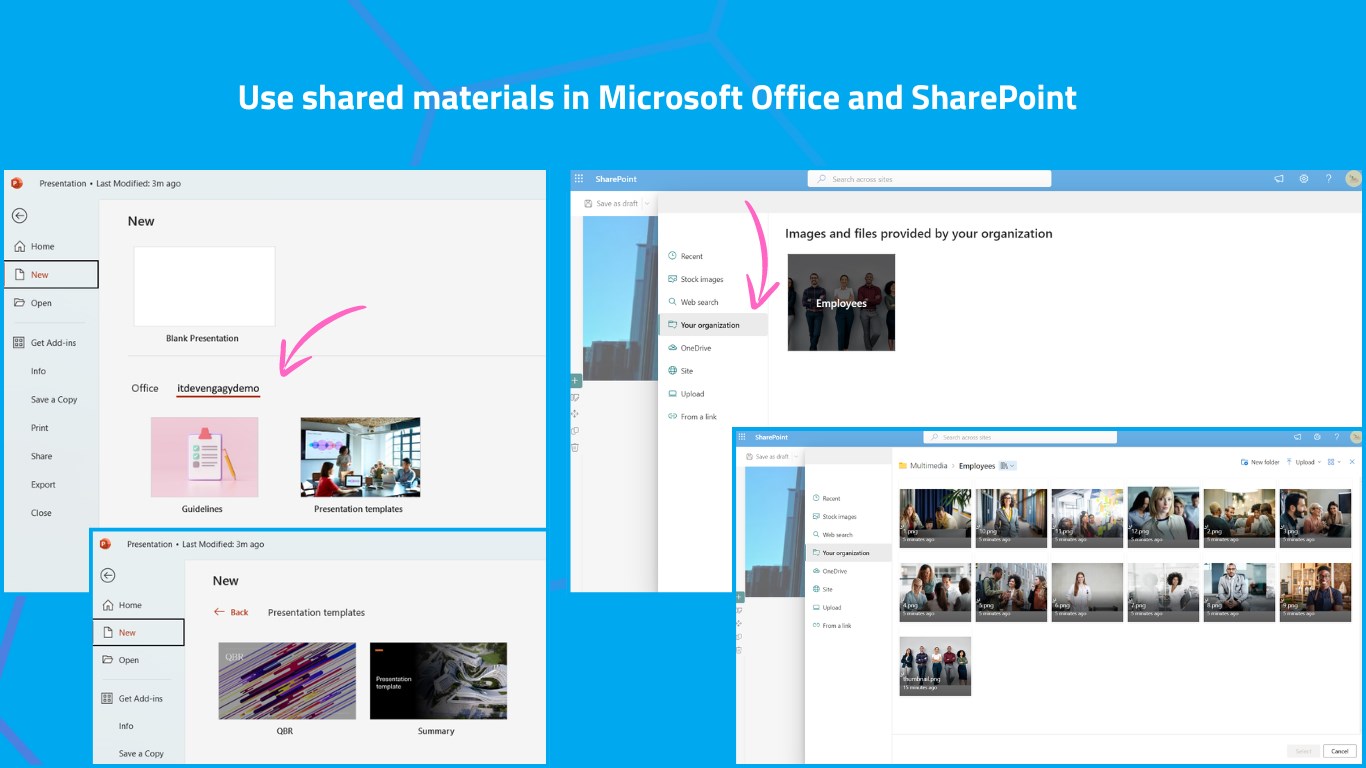
Task: Select New in PowerPoint window showing Blank Presentation
Action: point(51,274)
